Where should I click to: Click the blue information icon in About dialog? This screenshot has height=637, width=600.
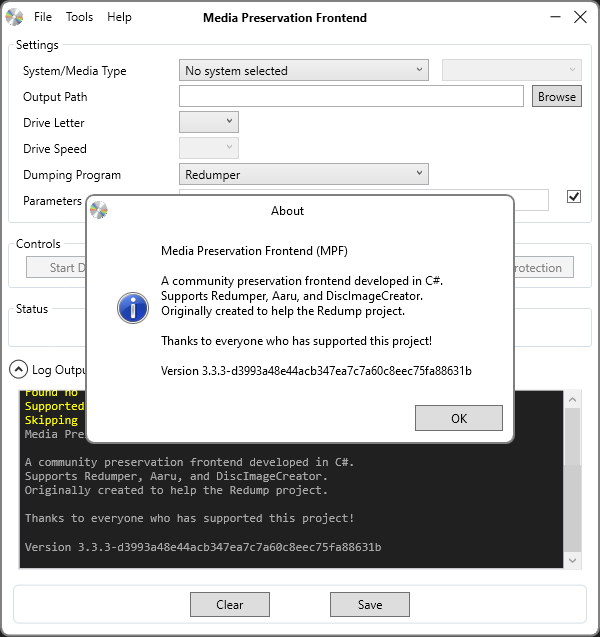coord(133,308)
